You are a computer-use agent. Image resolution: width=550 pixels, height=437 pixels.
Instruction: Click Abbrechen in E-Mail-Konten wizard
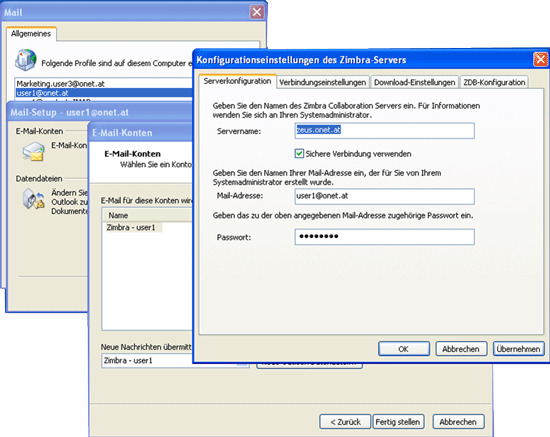458,422
